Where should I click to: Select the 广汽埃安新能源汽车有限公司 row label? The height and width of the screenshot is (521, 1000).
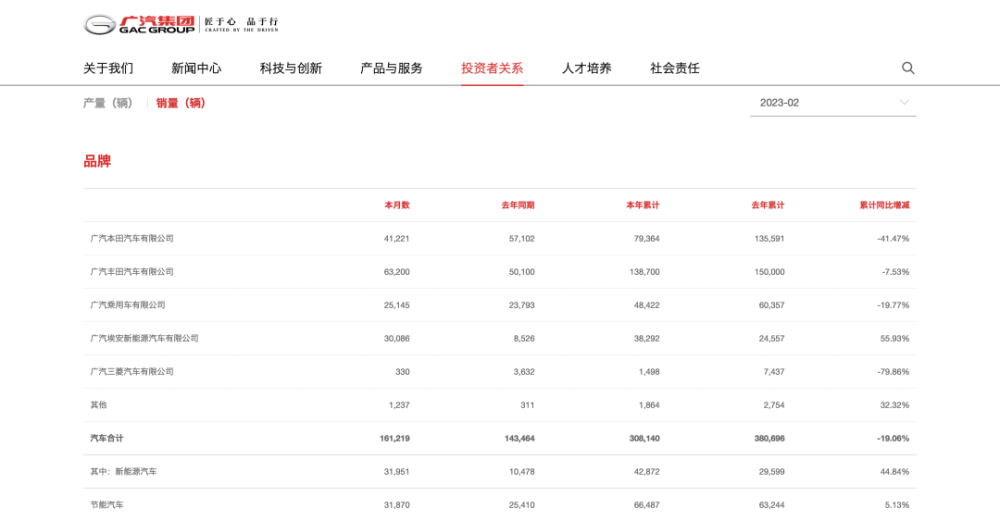click(144, 338)
